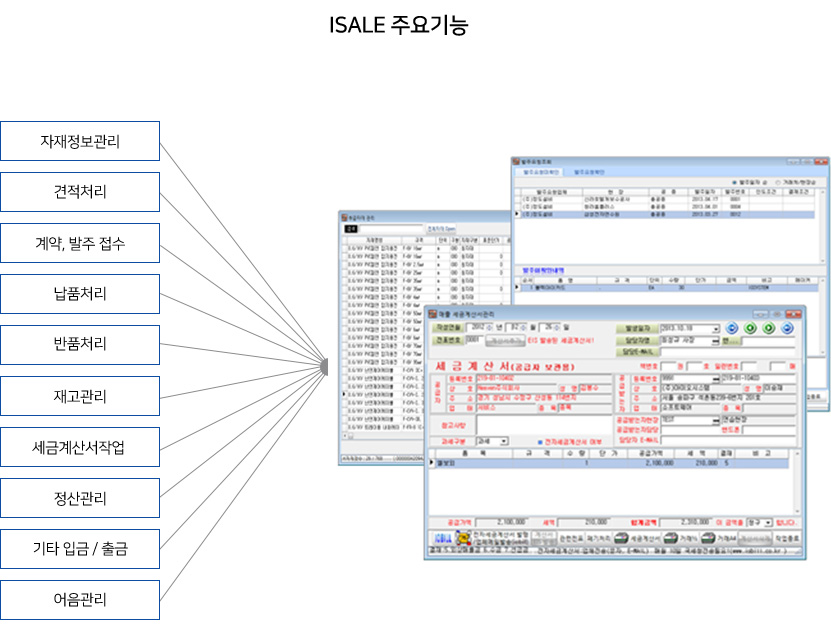Screen dimensions: 831x631
Task: Click the 현장 column header in order window
Action: pyautogui.click(x=616, y=192)
